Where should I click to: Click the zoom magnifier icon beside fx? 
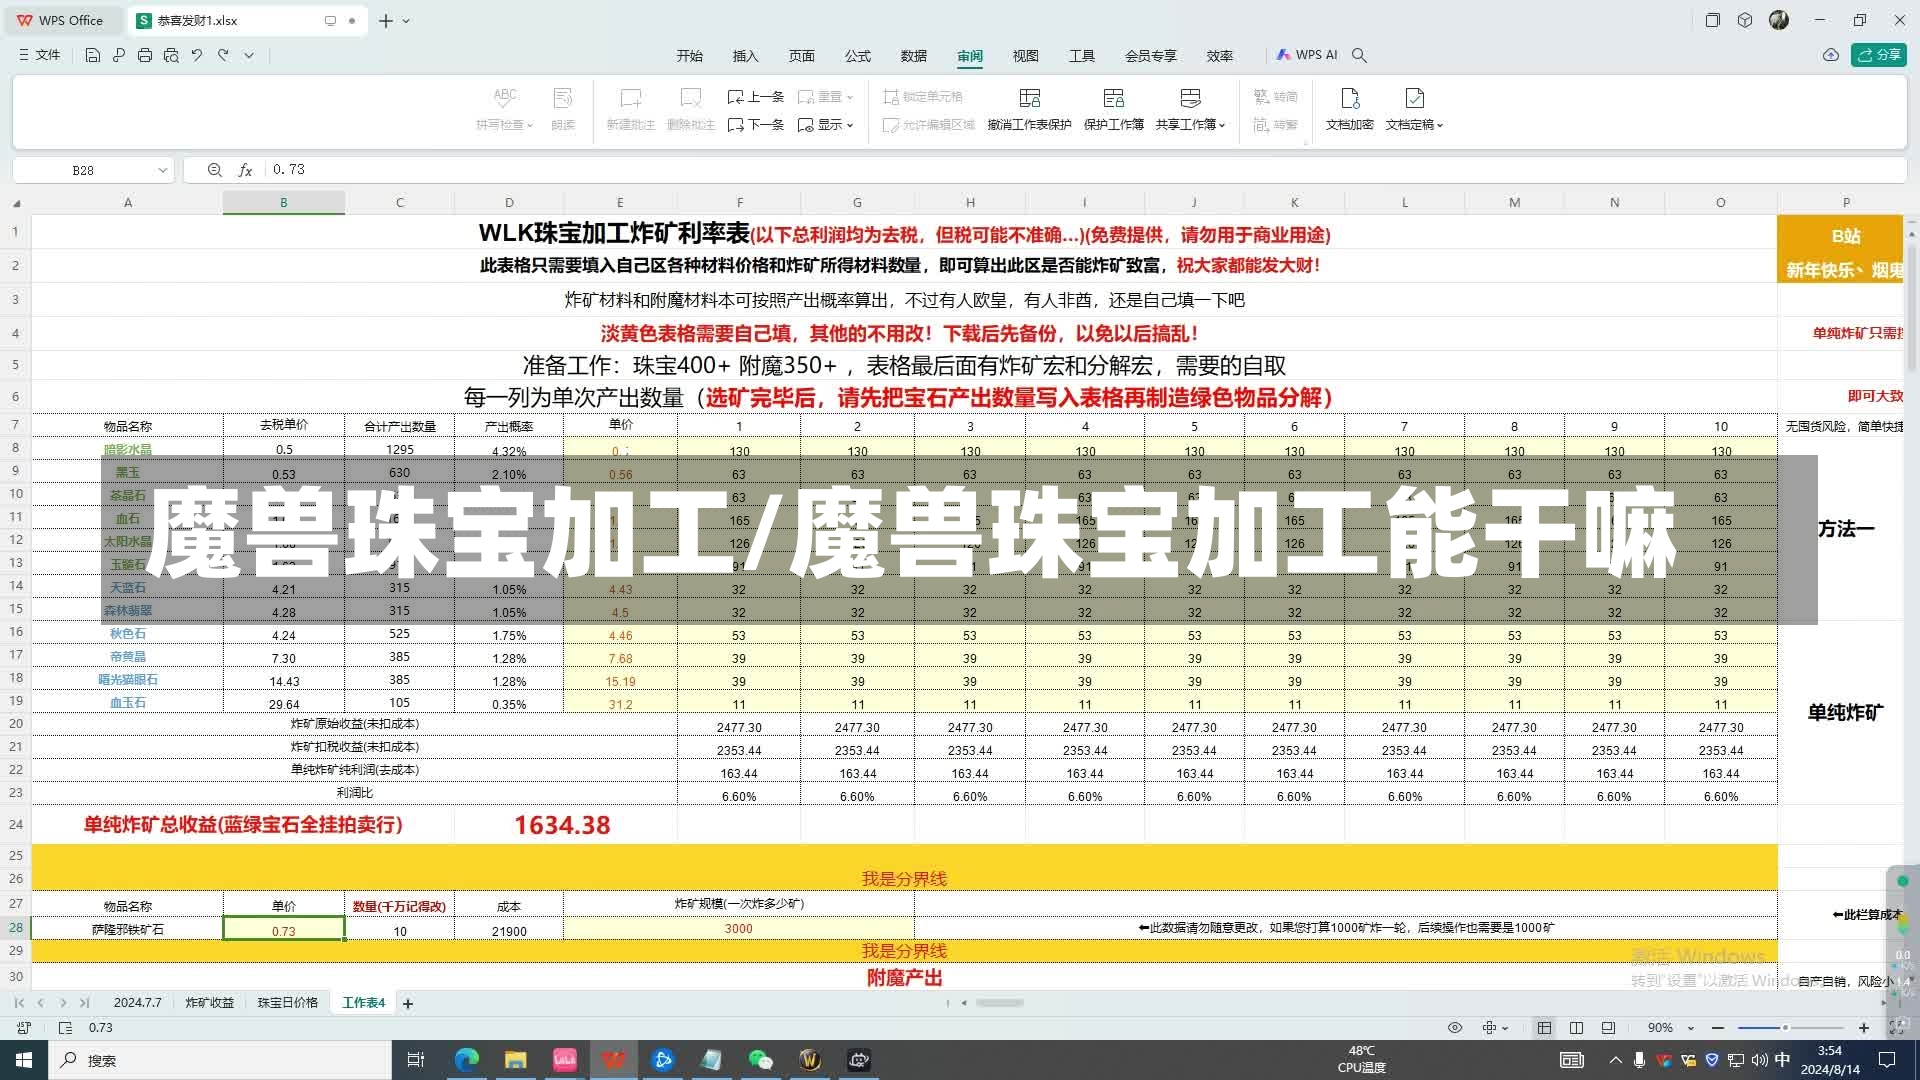pos(214,170)
